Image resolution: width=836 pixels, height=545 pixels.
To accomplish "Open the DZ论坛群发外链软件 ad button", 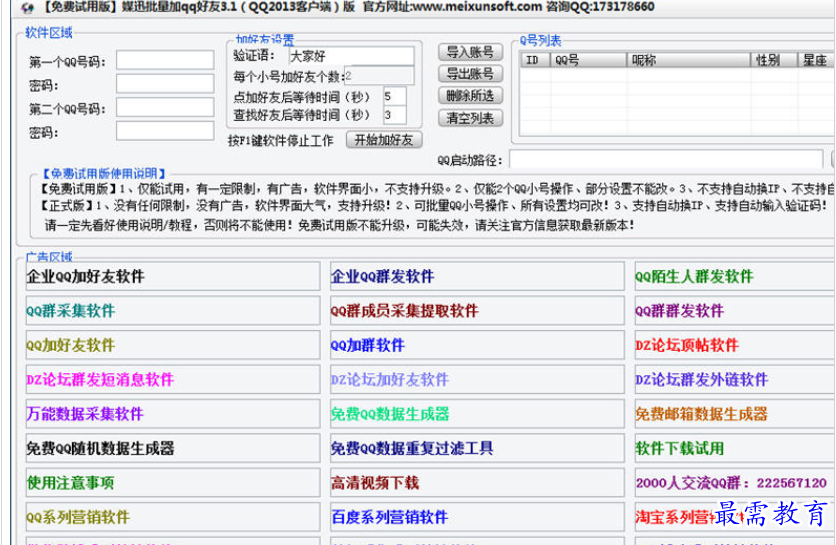I will (735, 379).
